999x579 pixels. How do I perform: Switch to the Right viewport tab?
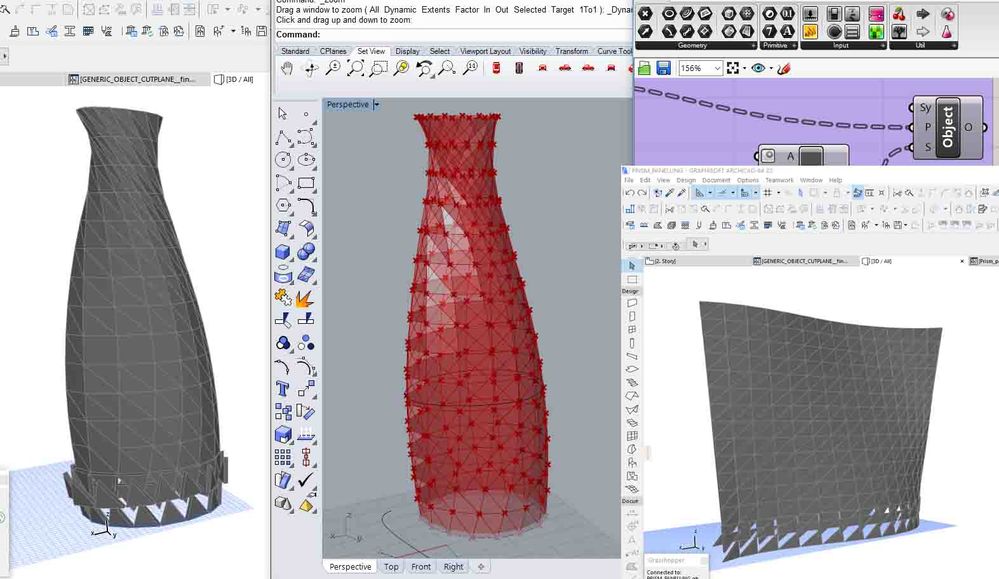click(454, 567)
